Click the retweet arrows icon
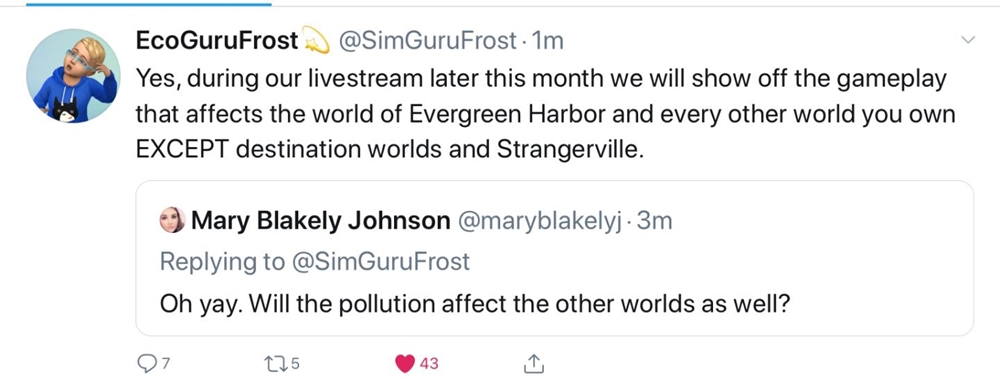This screenshot has width=1000, height=381. 276,364
